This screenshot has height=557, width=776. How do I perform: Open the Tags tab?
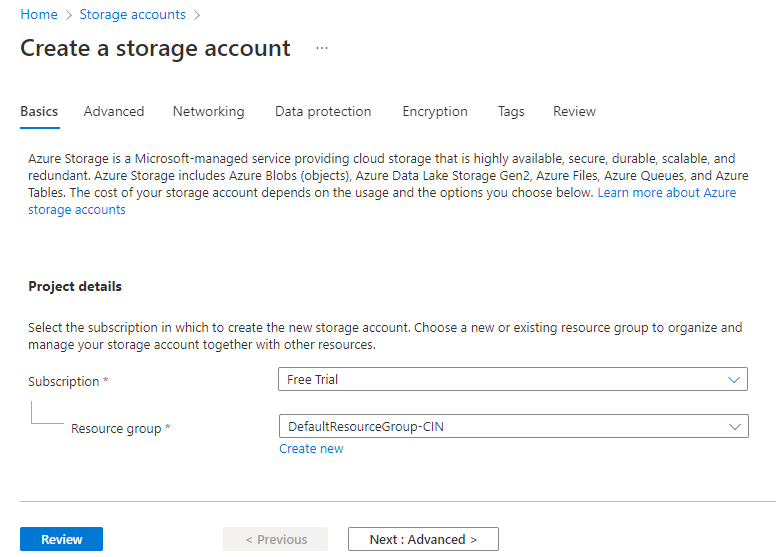(x=511, y=111)
